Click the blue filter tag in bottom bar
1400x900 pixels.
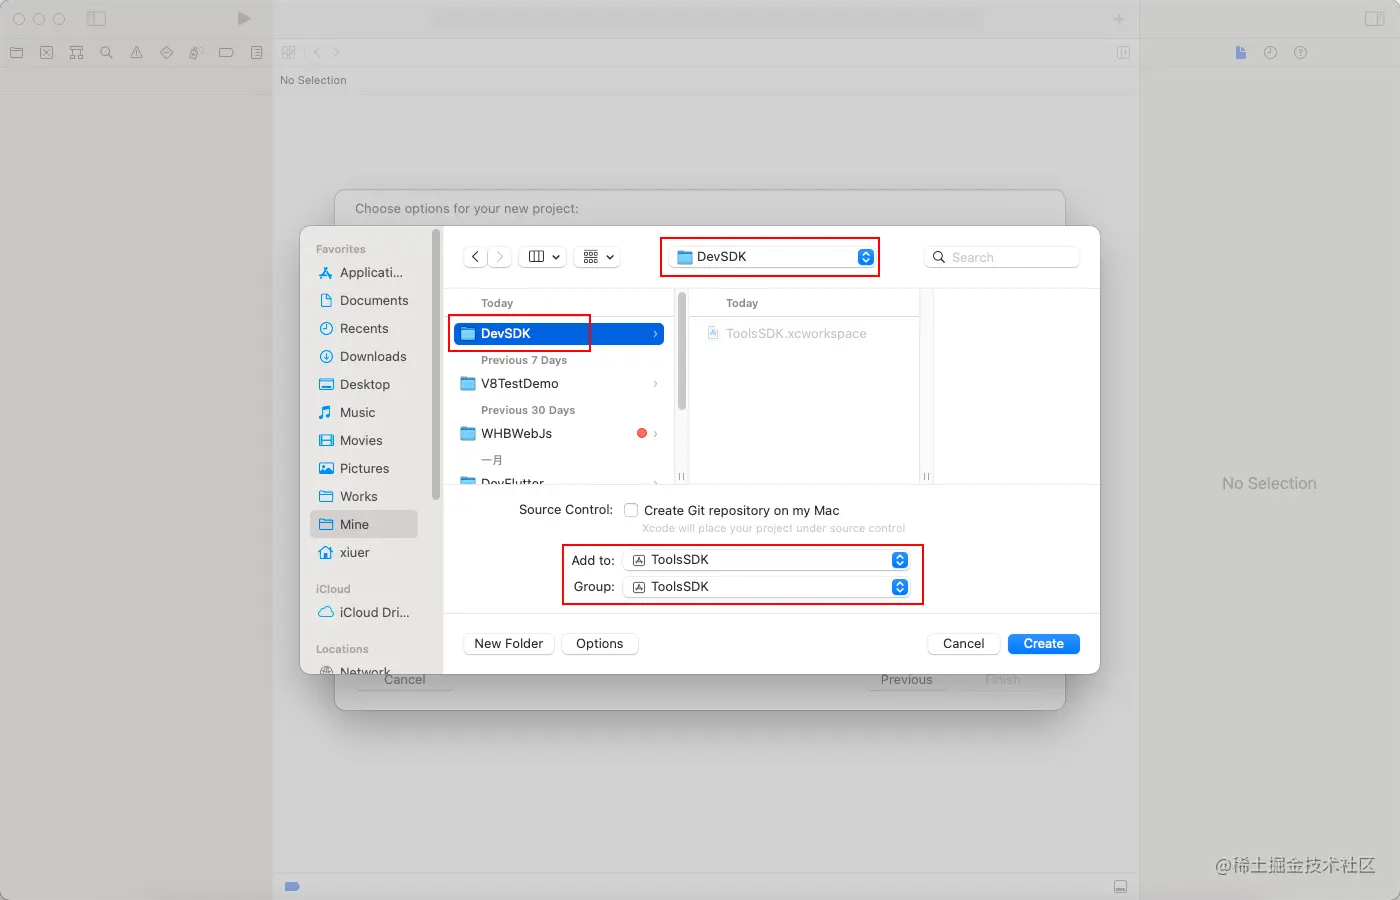coord(292,886)
